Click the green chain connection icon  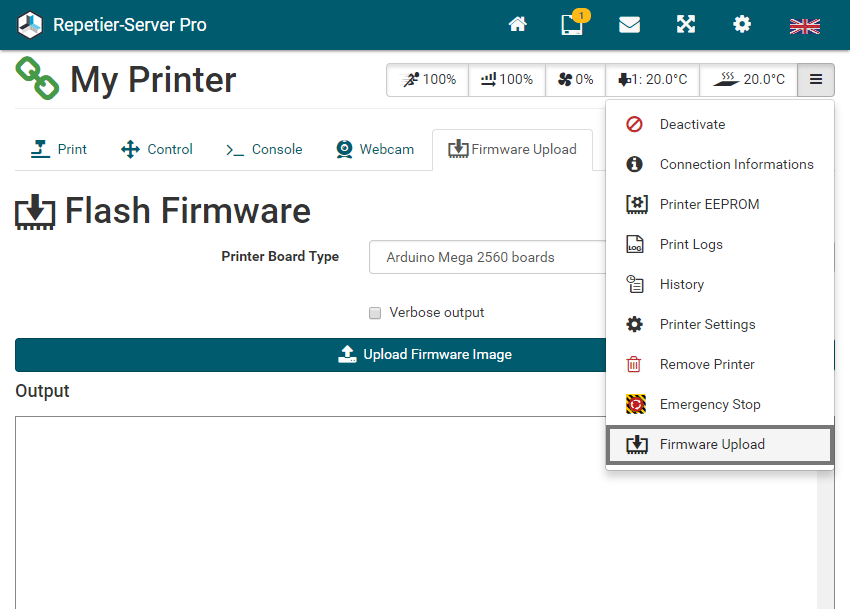tap(37, 79)
